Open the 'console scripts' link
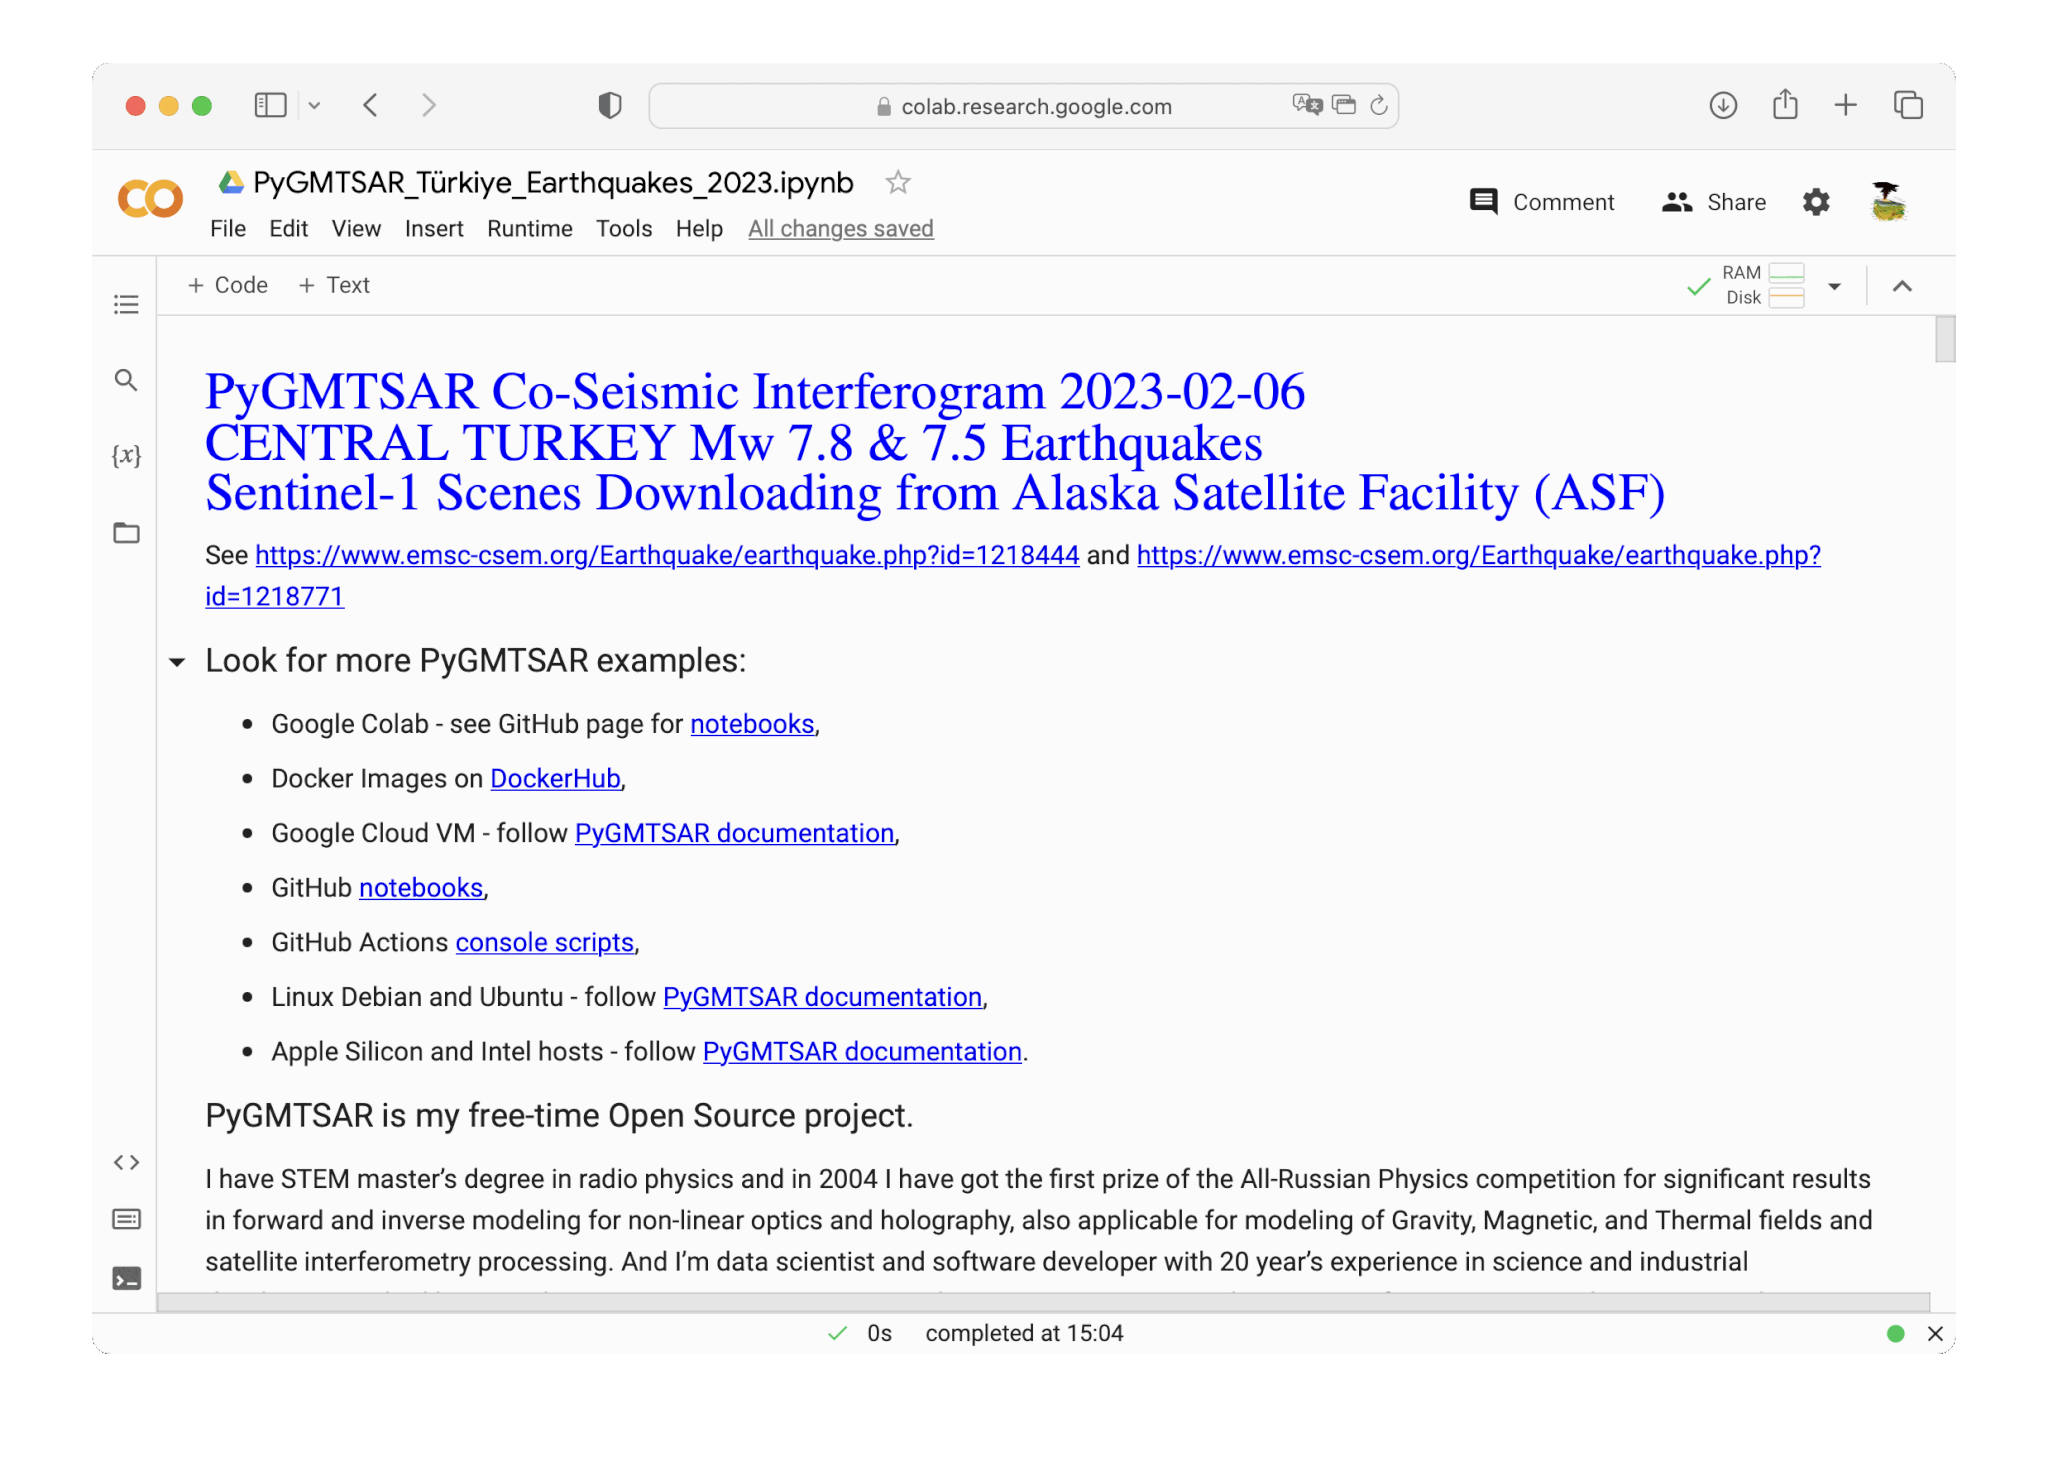Screen dimensions: 2048x1476 coord(545,942)
